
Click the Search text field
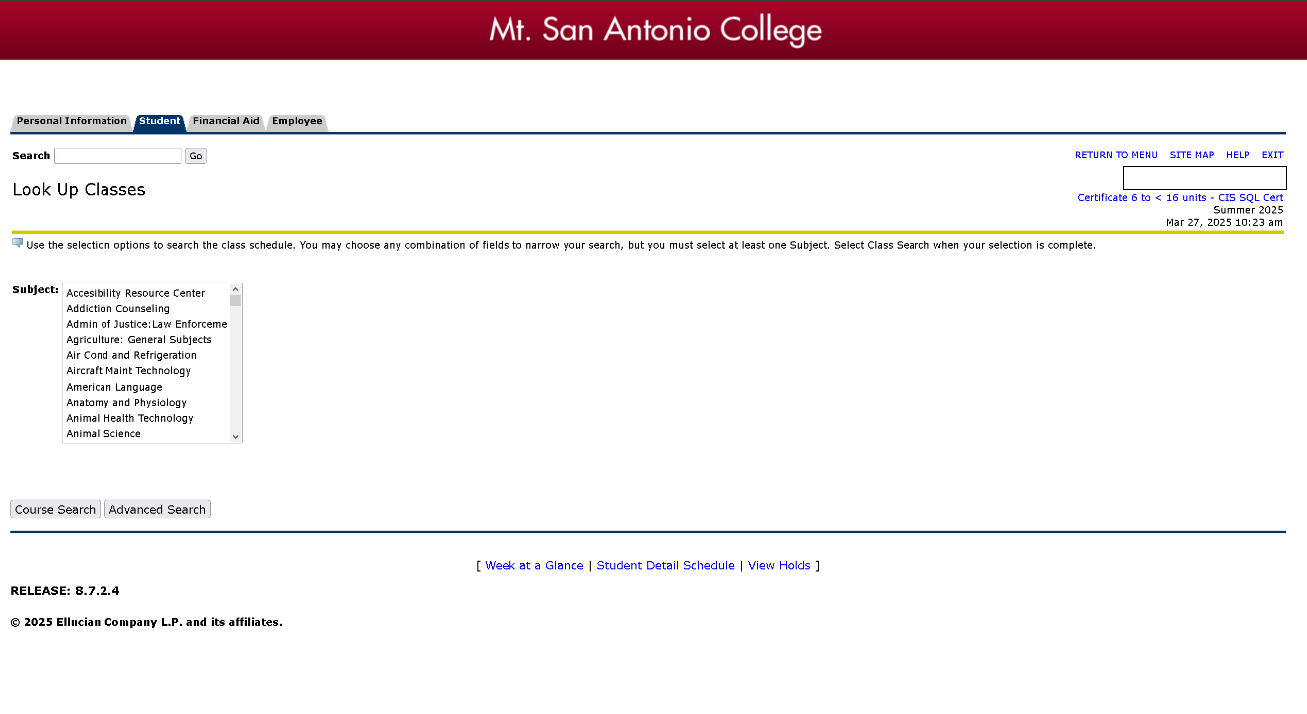pyautogui.click(x=118, y=156)
